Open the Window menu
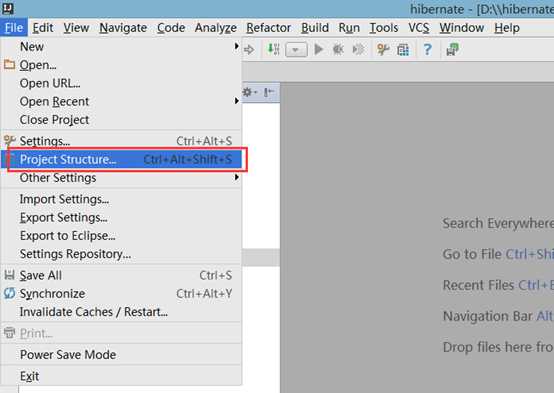This screenshot has height=393, width=554. point(461,28)
